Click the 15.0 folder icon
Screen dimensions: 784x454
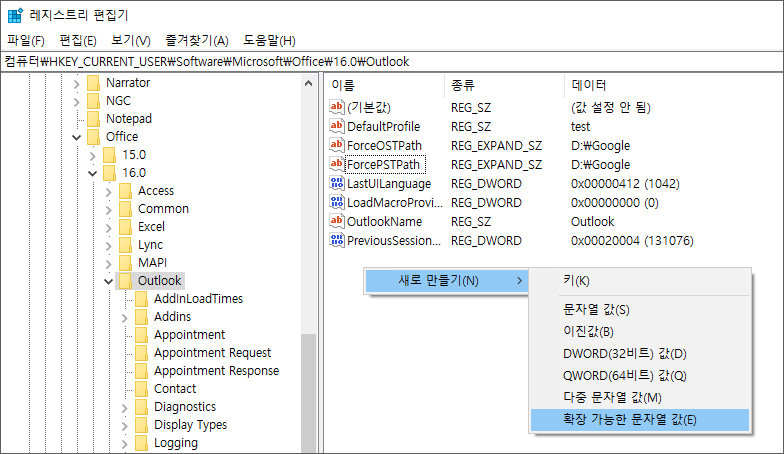pos(110,155)
